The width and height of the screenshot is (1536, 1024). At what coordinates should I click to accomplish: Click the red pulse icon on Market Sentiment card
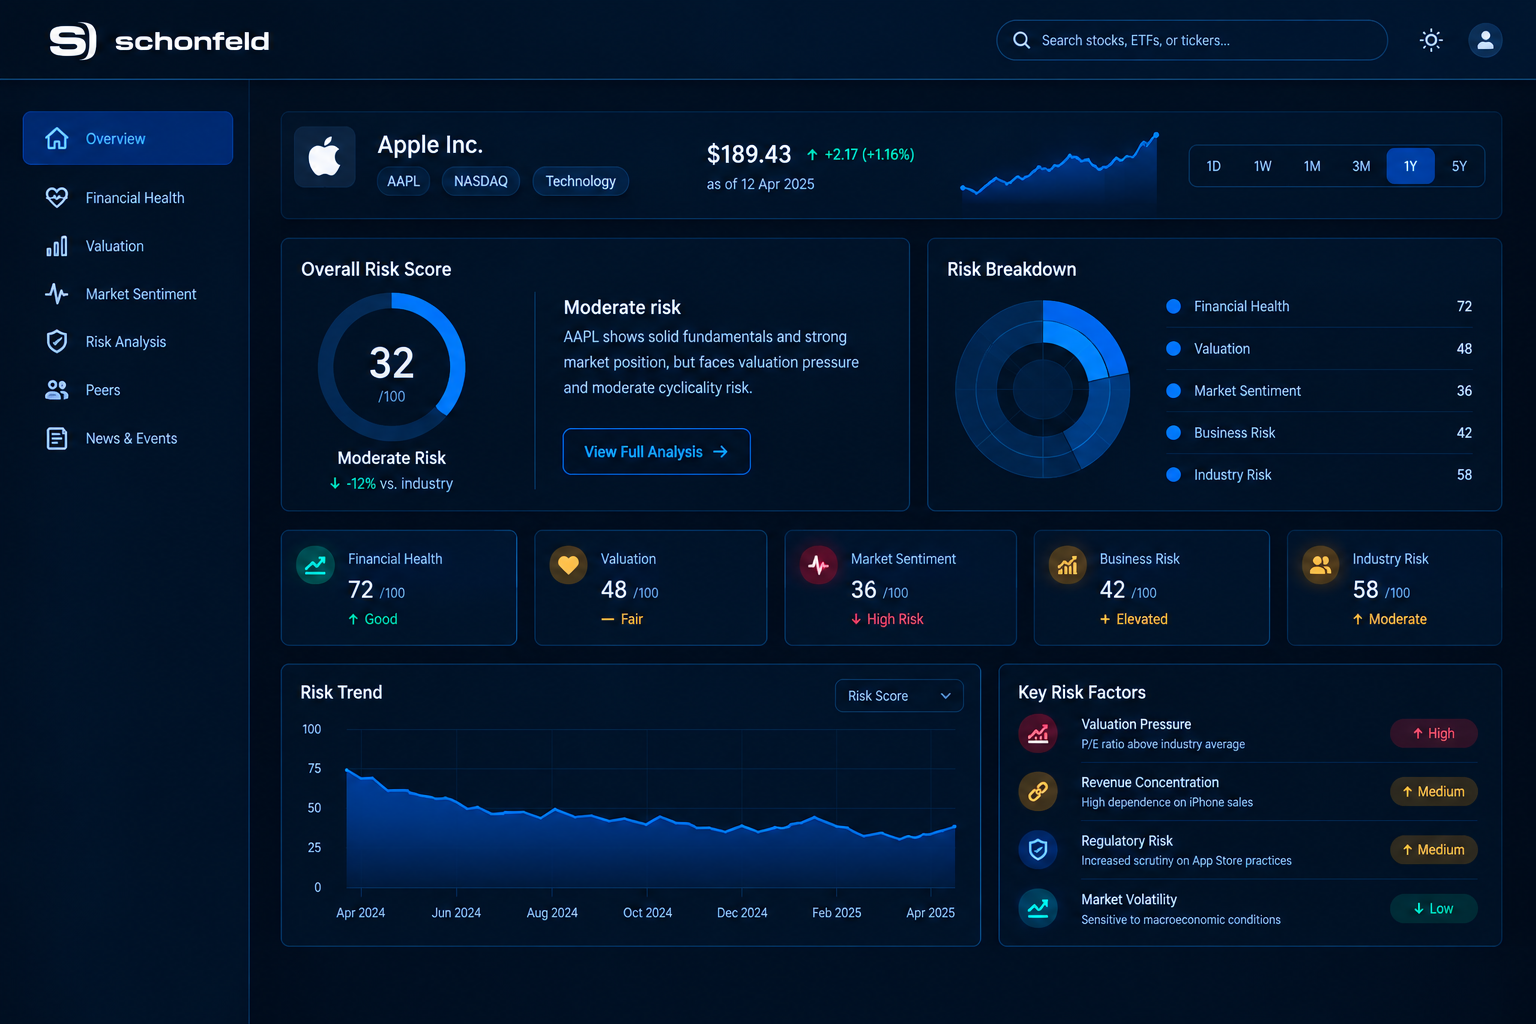(x=818, y=564)
